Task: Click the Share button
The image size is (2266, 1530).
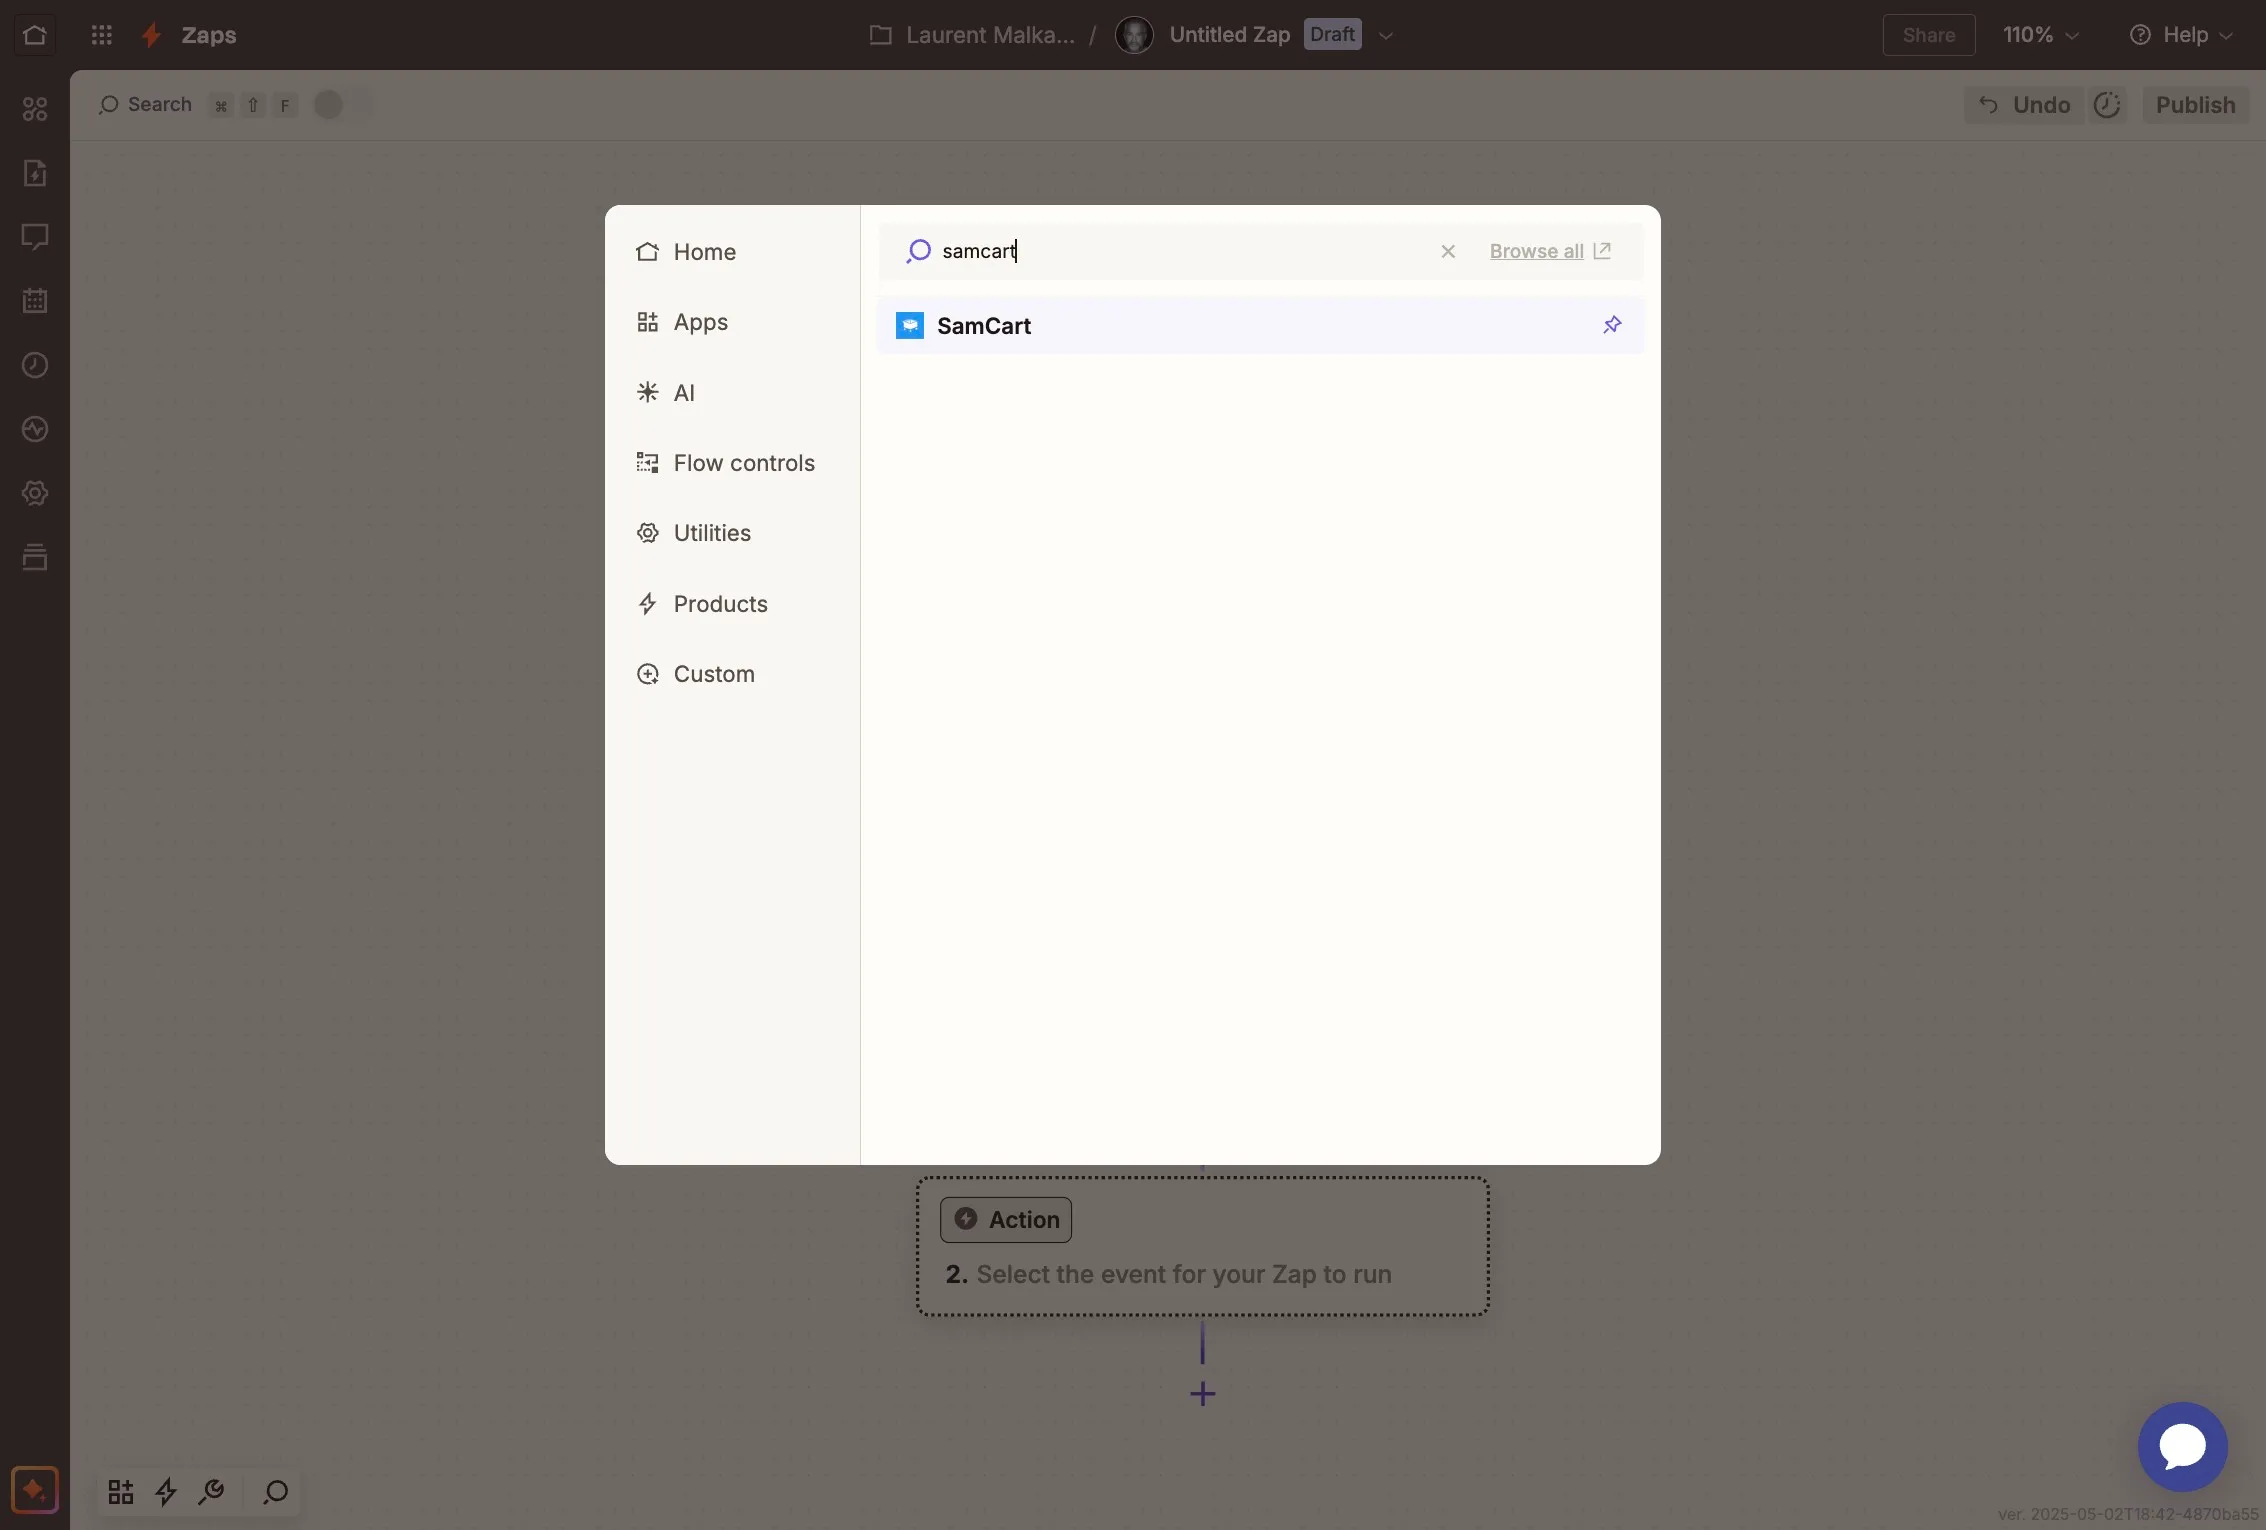Action: click(1929, 35)
